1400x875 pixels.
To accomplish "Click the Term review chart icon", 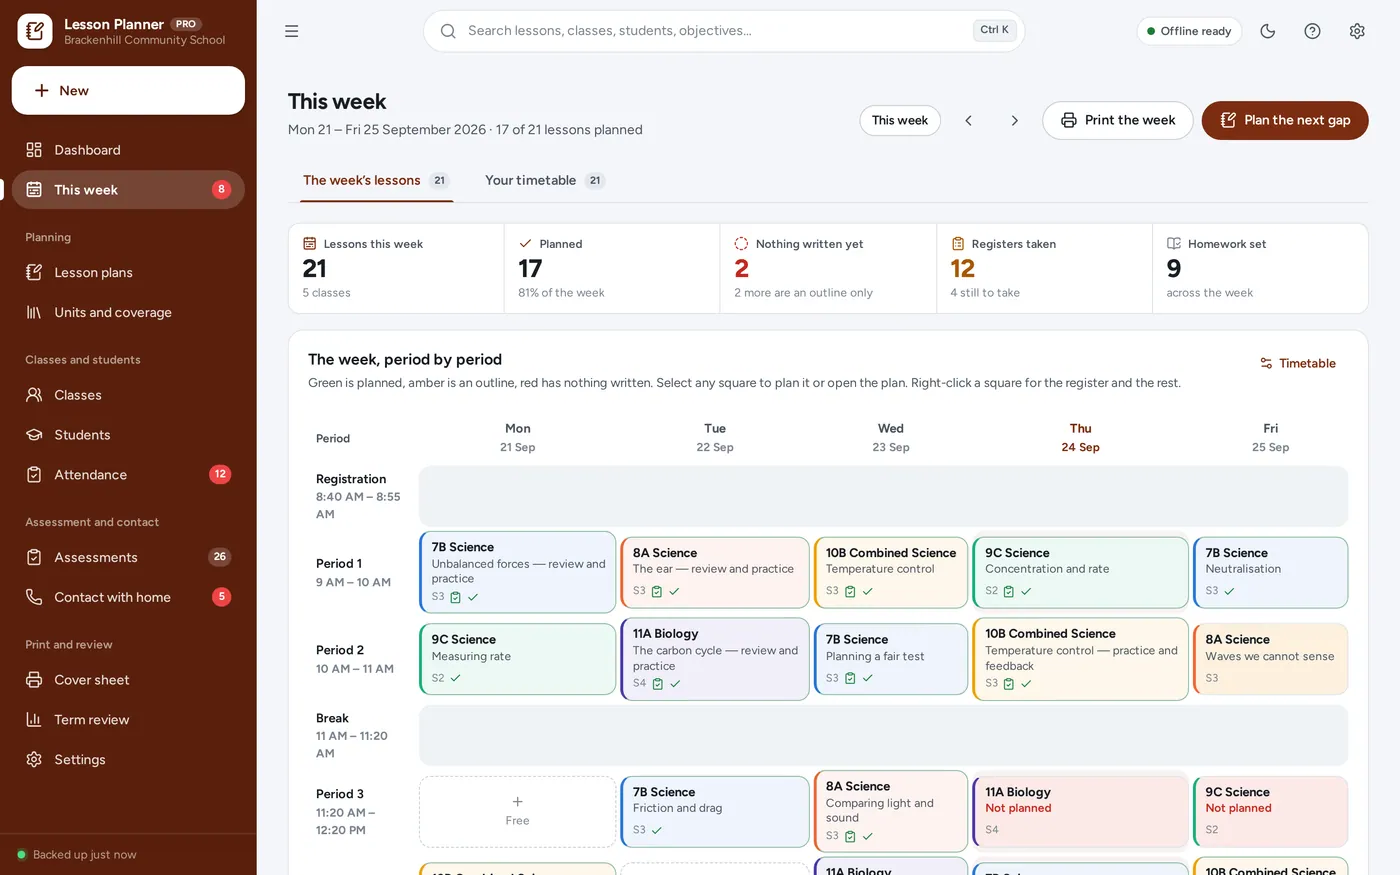I will click(x=34, y=720).
